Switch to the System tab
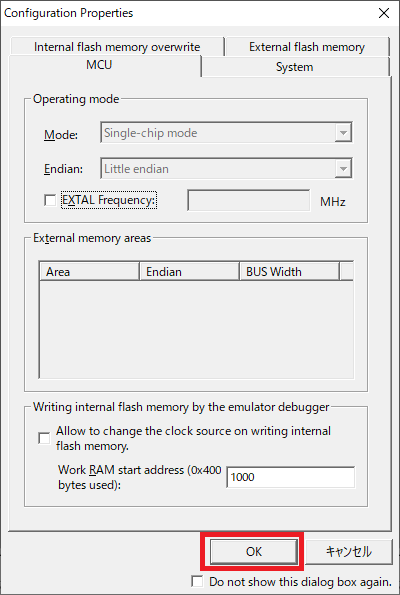This screenshot has width=400, height=595. tap(295, 67)
